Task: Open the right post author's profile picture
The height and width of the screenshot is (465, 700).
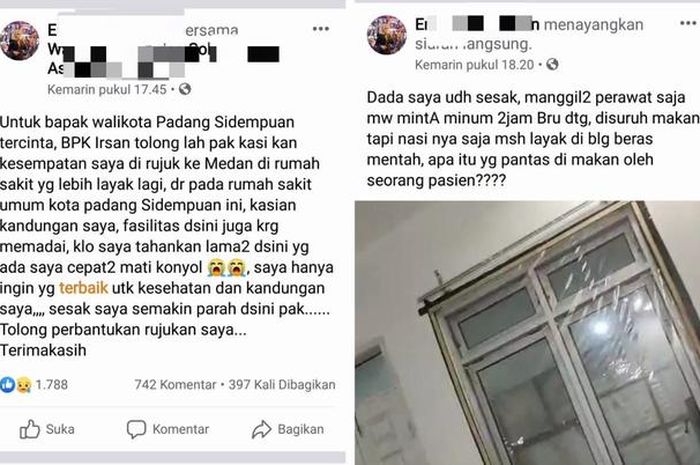Action: [387, 35]
